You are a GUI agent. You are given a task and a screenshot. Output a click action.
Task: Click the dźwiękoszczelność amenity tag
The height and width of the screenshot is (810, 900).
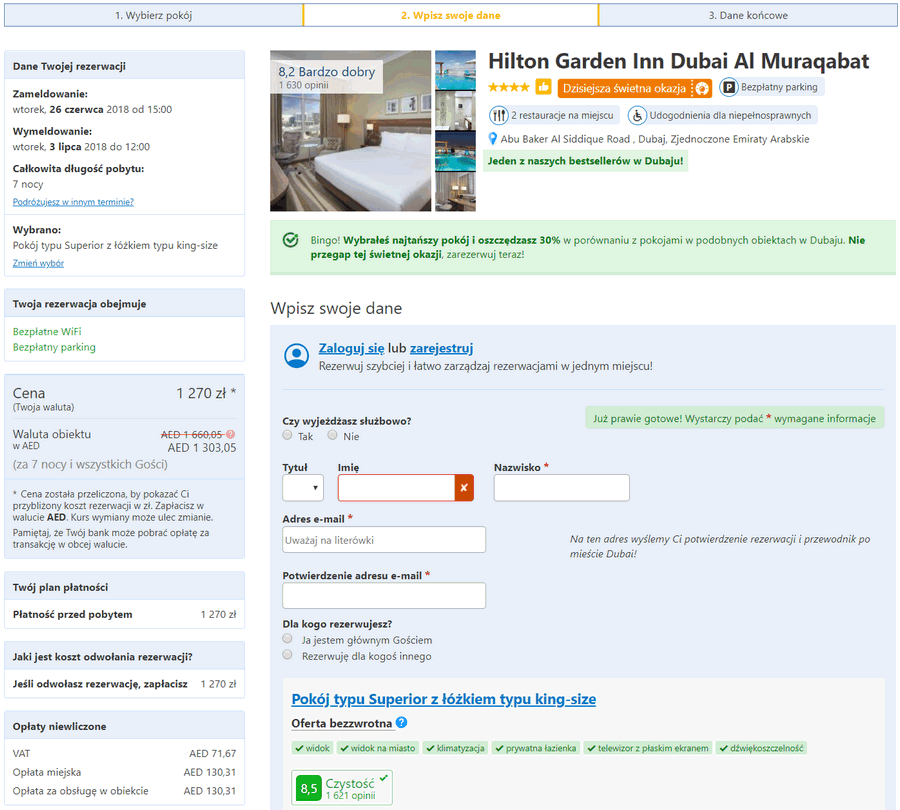point(761,748)
